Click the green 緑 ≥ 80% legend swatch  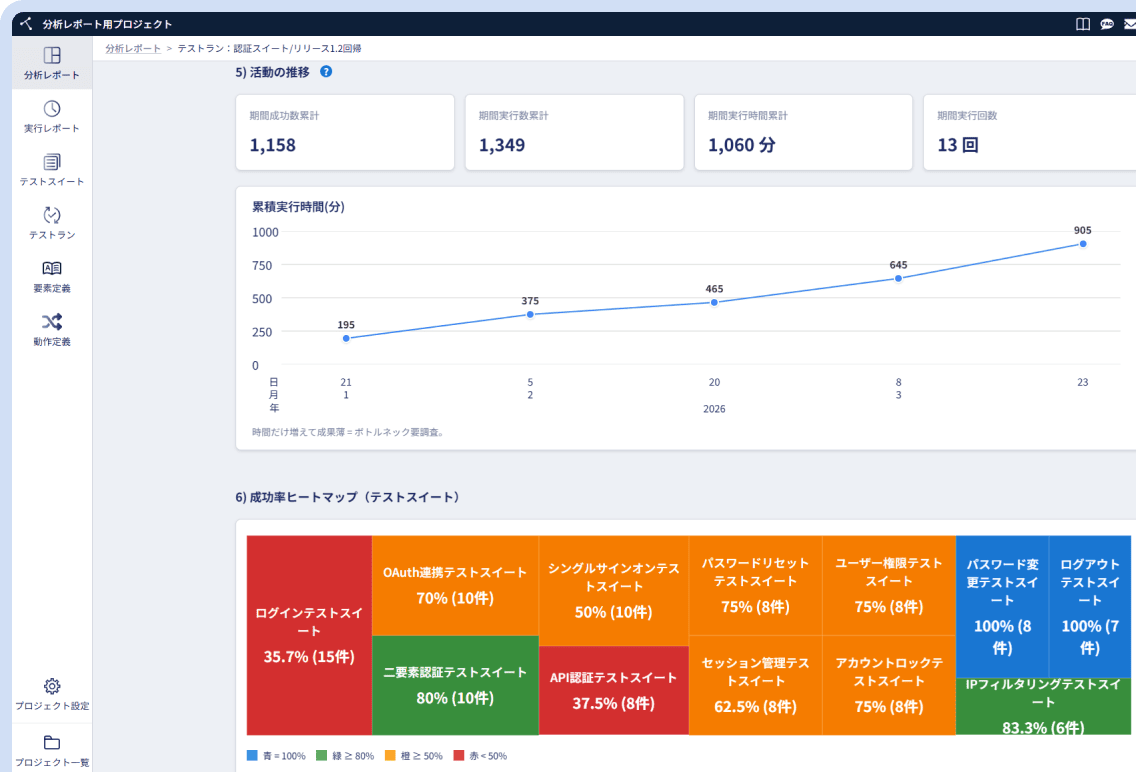click(321, 755)
